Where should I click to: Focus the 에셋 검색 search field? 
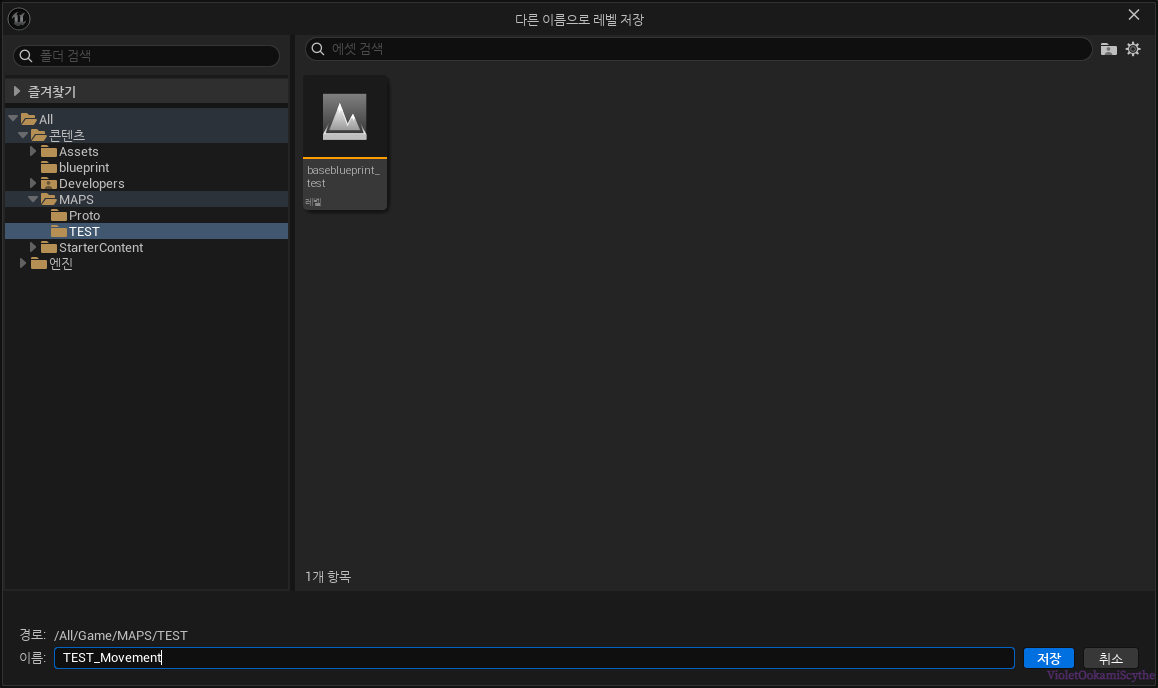[698, 49]
